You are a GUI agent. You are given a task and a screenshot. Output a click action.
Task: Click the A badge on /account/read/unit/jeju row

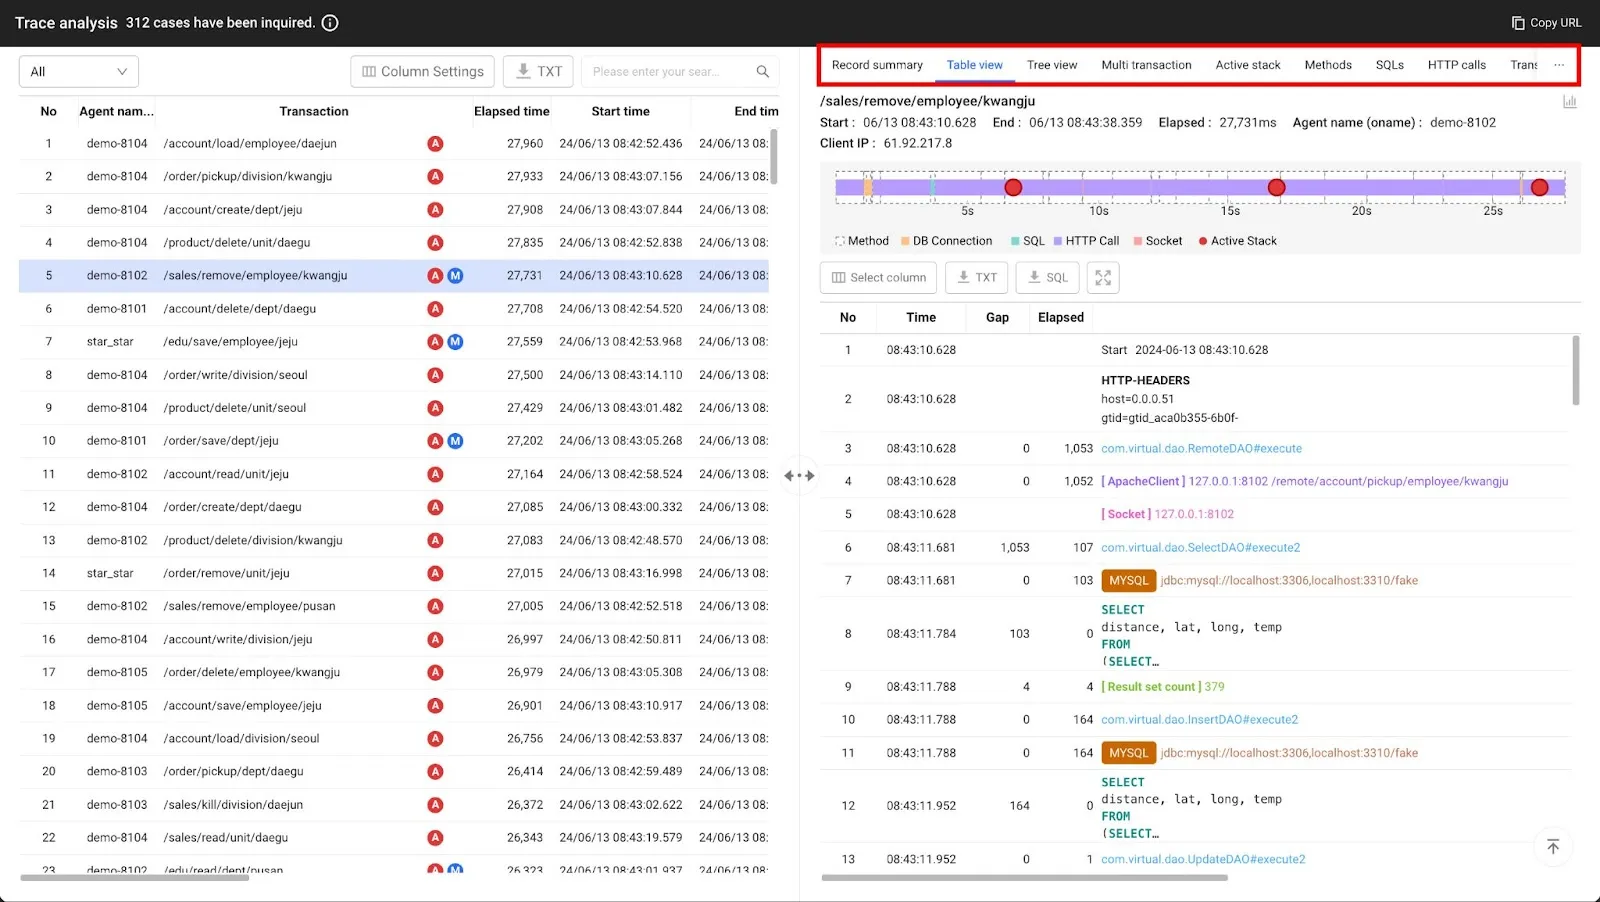click(435, 474)
